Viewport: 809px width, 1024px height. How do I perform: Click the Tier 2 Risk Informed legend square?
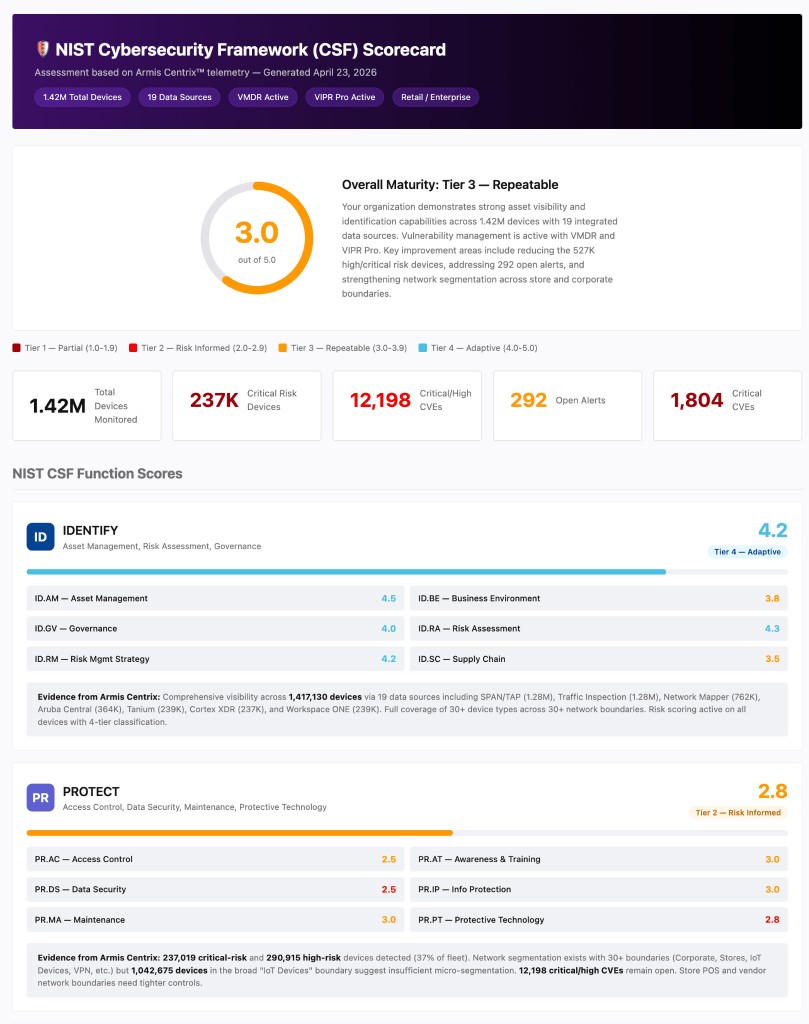click(133, 348)
